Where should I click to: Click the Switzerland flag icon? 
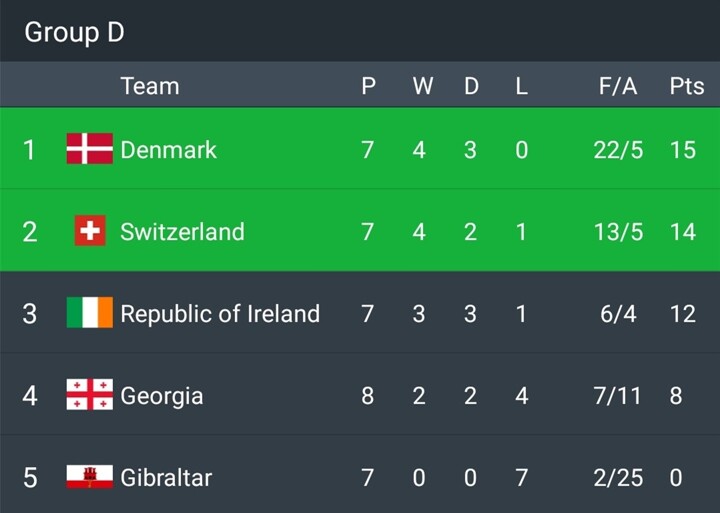coord(90,231)
